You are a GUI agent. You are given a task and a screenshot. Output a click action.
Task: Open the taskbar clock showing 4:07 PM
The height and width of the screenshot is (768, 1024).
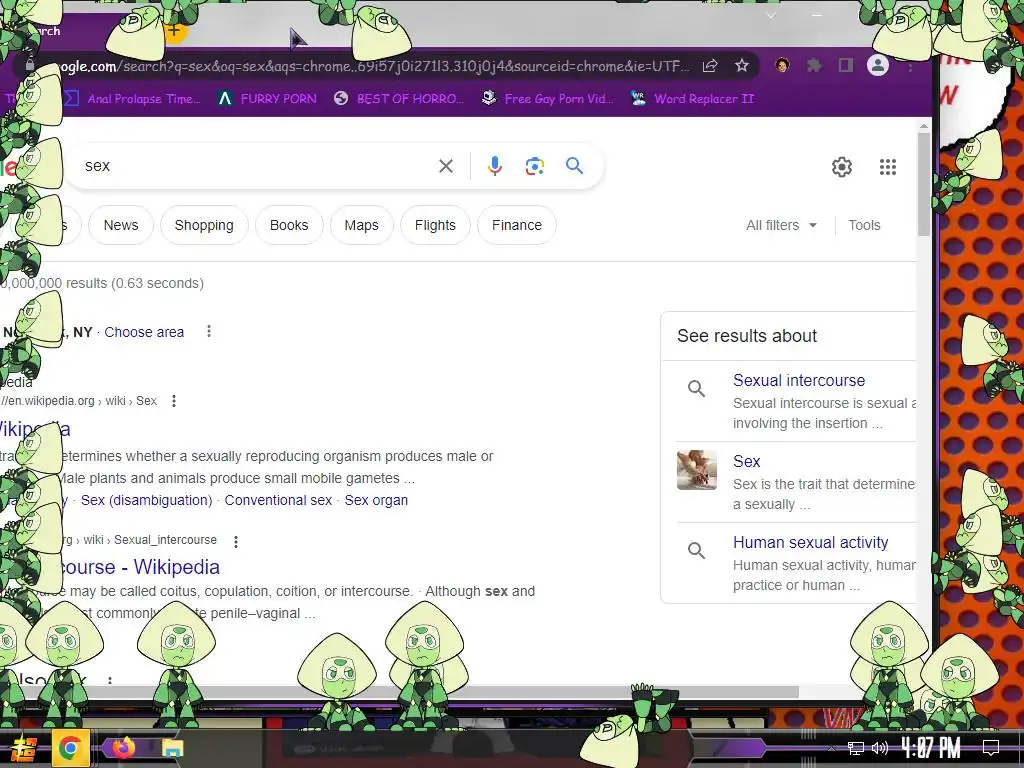(x=931, y=748)
